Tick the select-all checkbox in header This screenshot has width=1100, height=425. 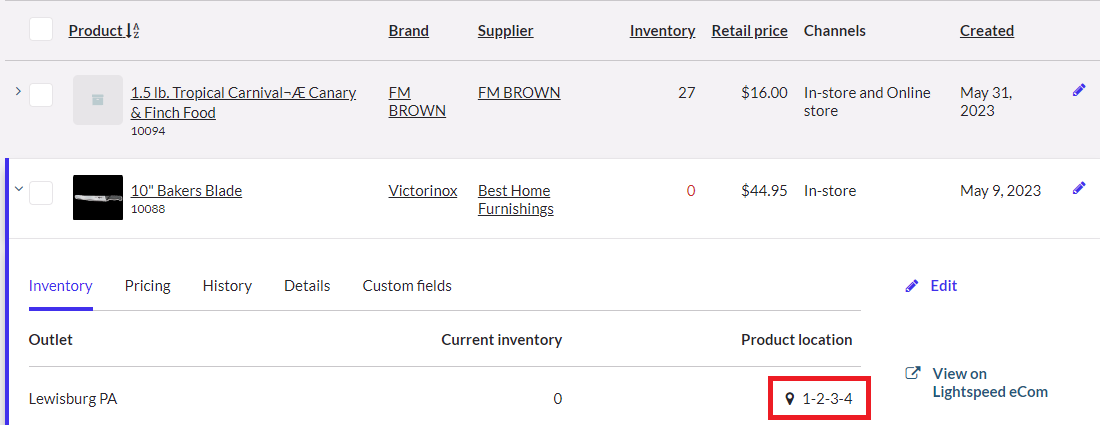41,29
